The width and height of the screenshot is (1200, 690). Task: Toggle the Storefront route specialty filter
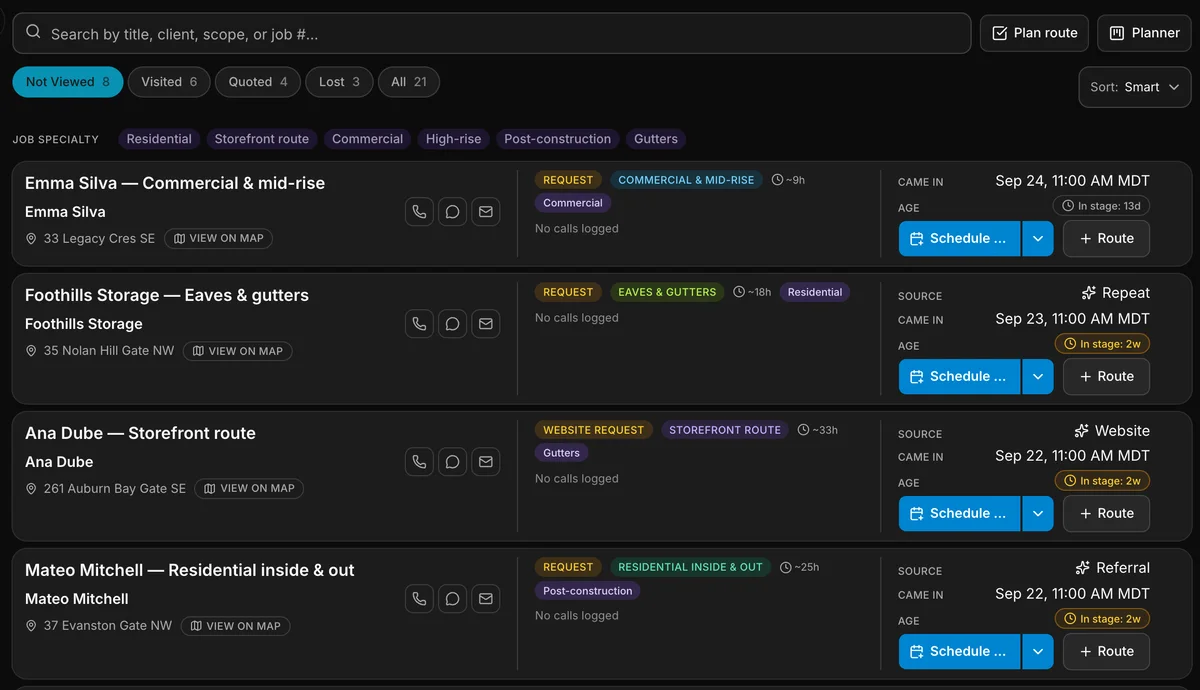[x=262, y=139]
